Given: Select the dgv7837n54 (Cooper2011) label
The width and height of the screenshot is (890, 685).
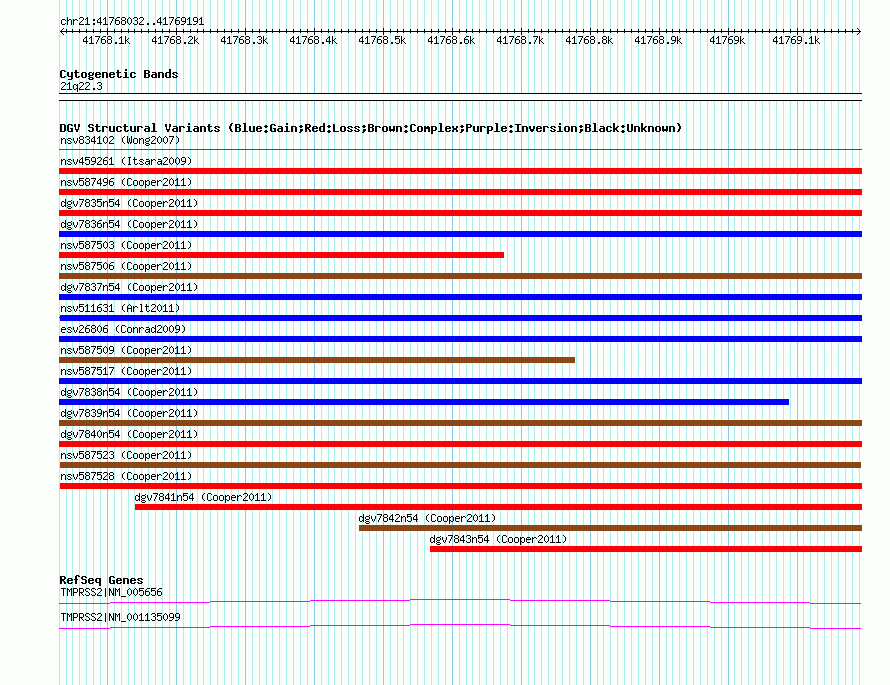Looking at the screenshot, I should 129,287.
